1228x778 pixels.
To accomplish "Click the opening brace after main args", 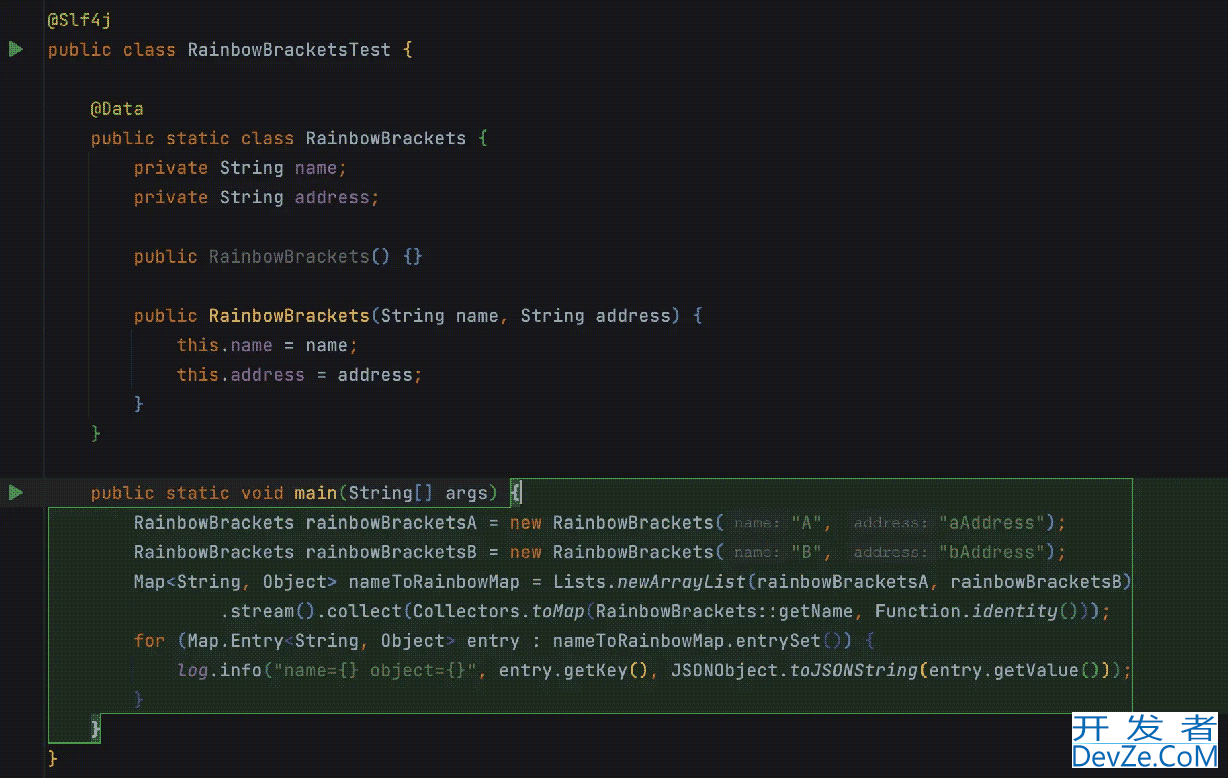I will 515,493.
